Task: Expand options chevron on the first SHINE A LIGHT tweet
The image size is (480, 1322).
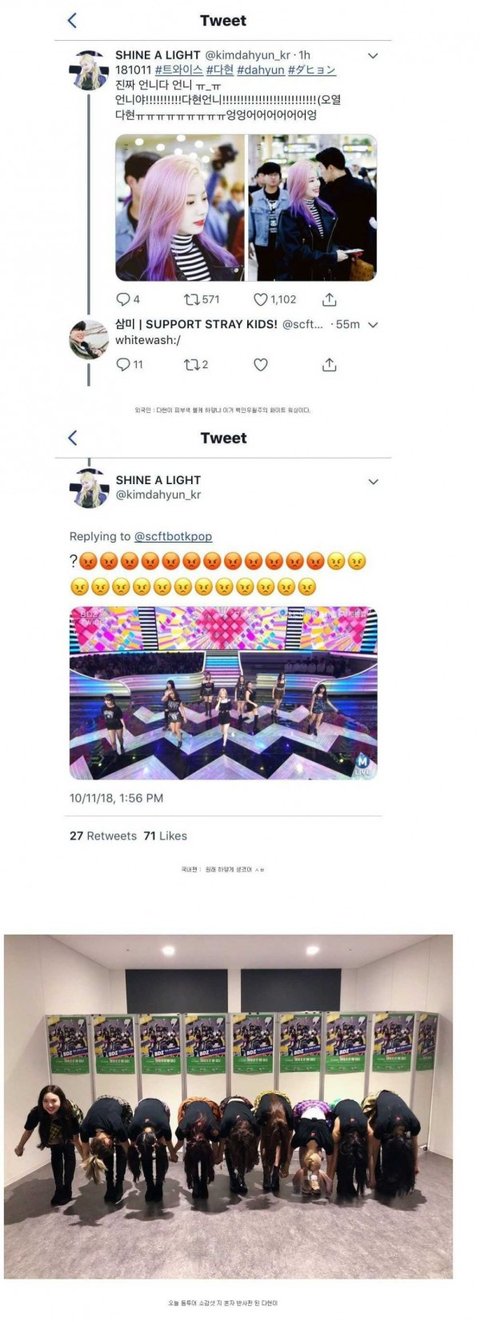Action: pos(373,56)
